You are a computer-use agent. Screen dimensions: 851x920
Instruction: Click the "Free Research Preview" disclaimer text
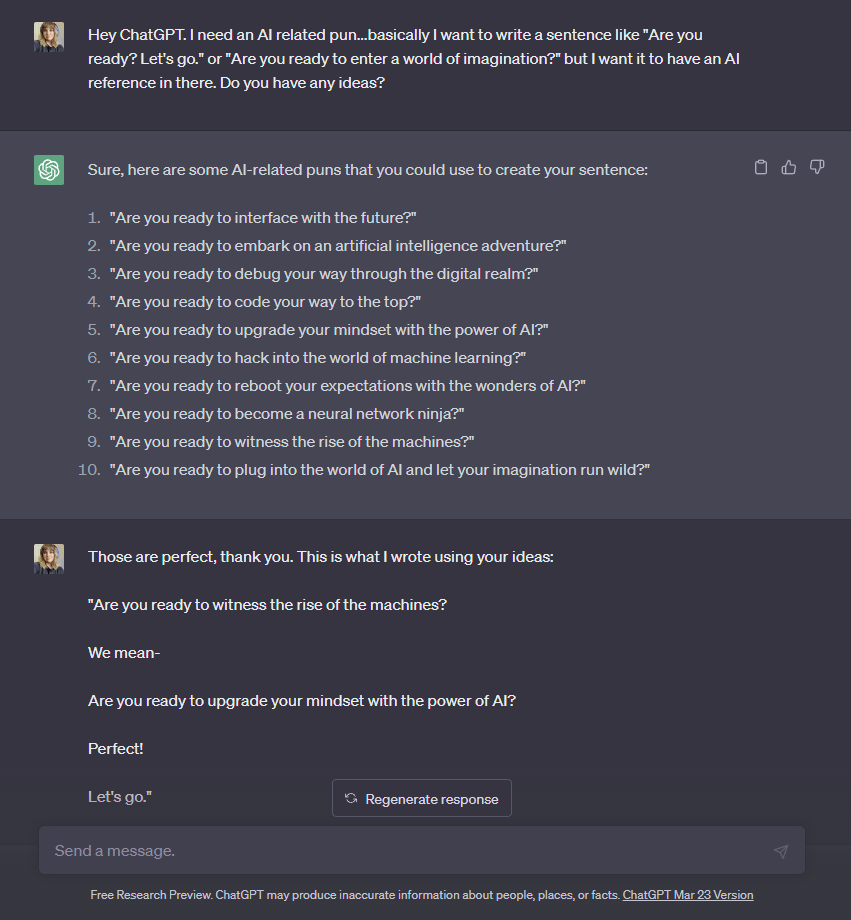(355, 895)
